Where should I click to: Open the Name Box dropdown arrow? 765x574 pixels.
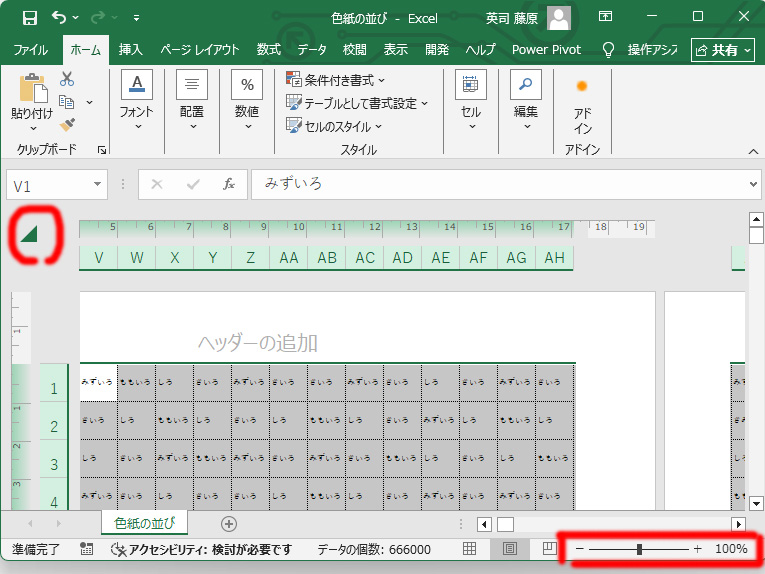point(97,185)
